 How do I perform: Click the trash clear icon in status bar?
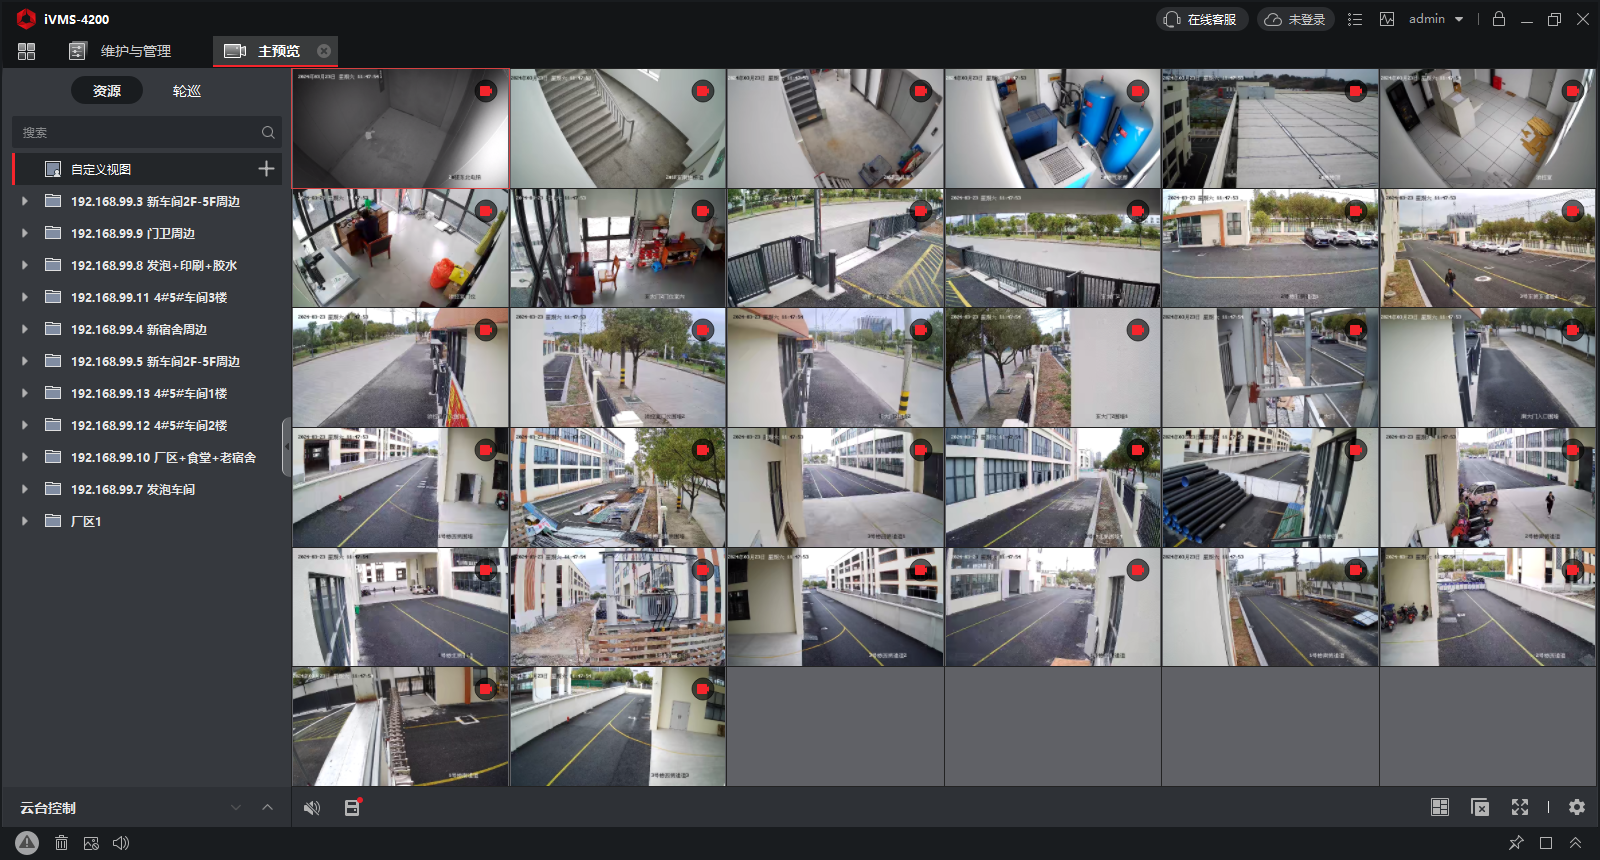click(x=61, y=843)
